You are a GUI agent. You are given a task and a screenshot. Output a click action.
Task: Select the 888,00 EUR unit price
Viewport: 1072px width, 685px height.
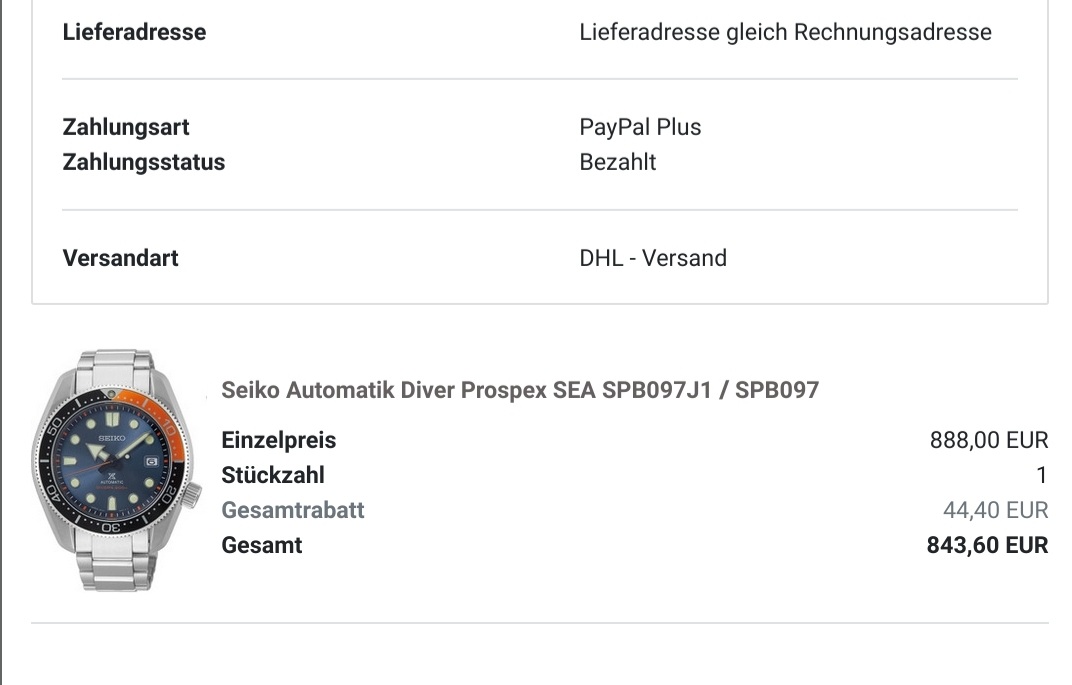[989, 440]
